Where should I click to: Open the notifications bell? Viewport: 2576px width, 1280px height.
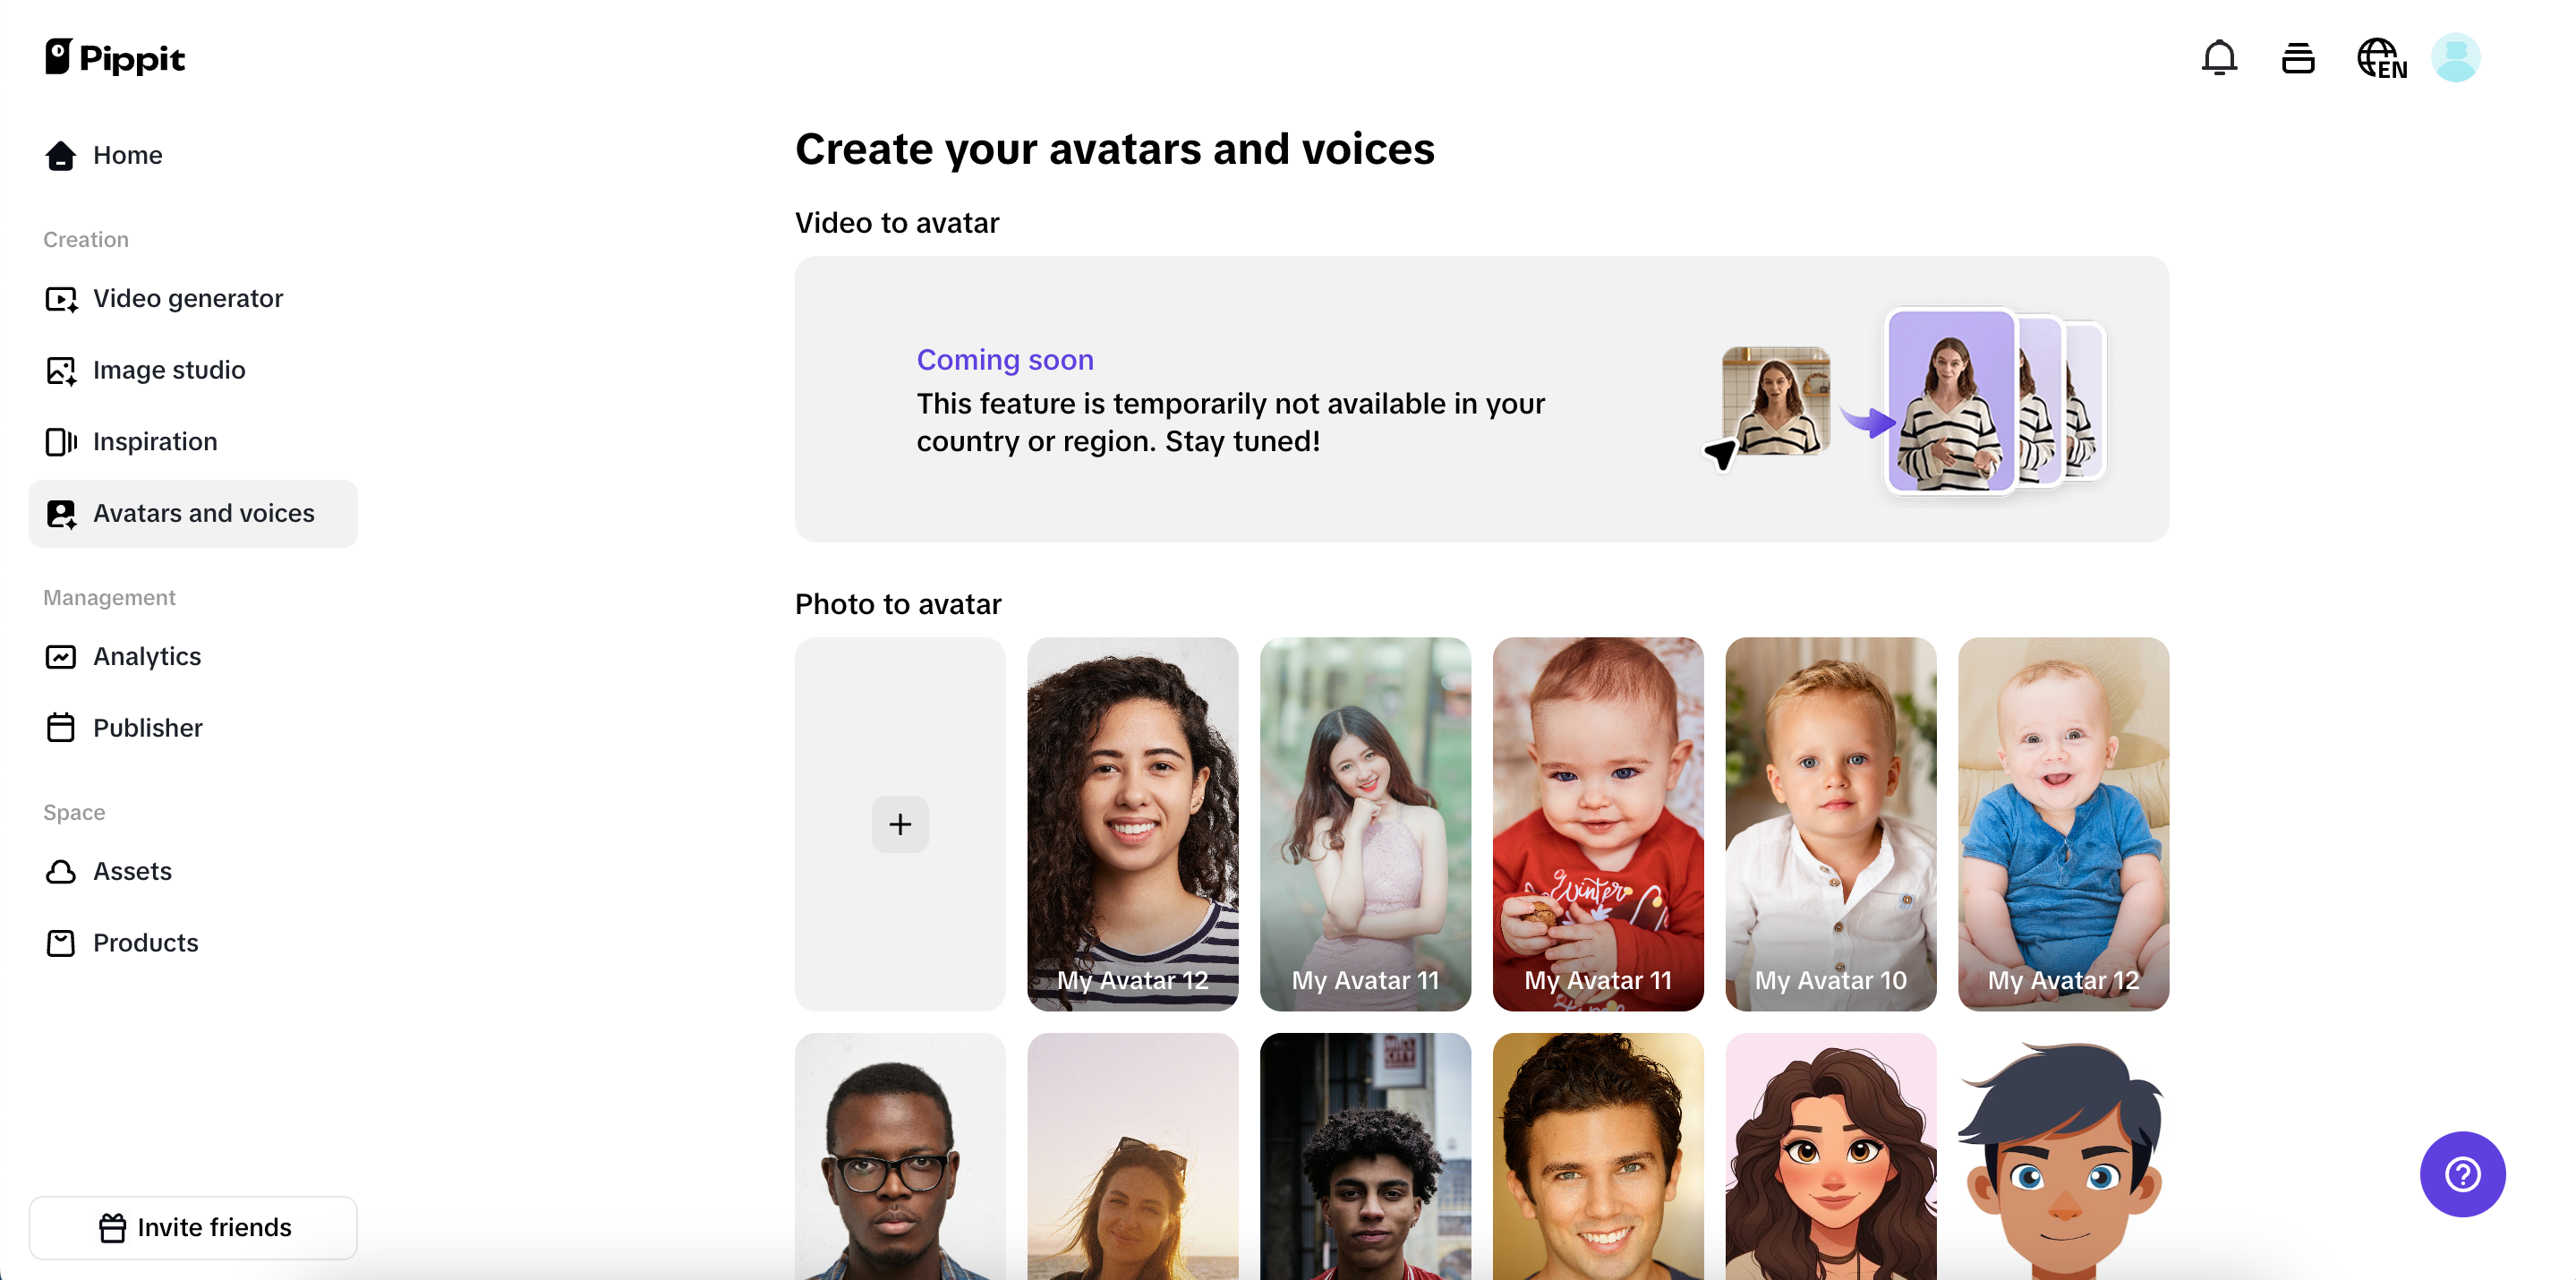[x=2218, y=58]
